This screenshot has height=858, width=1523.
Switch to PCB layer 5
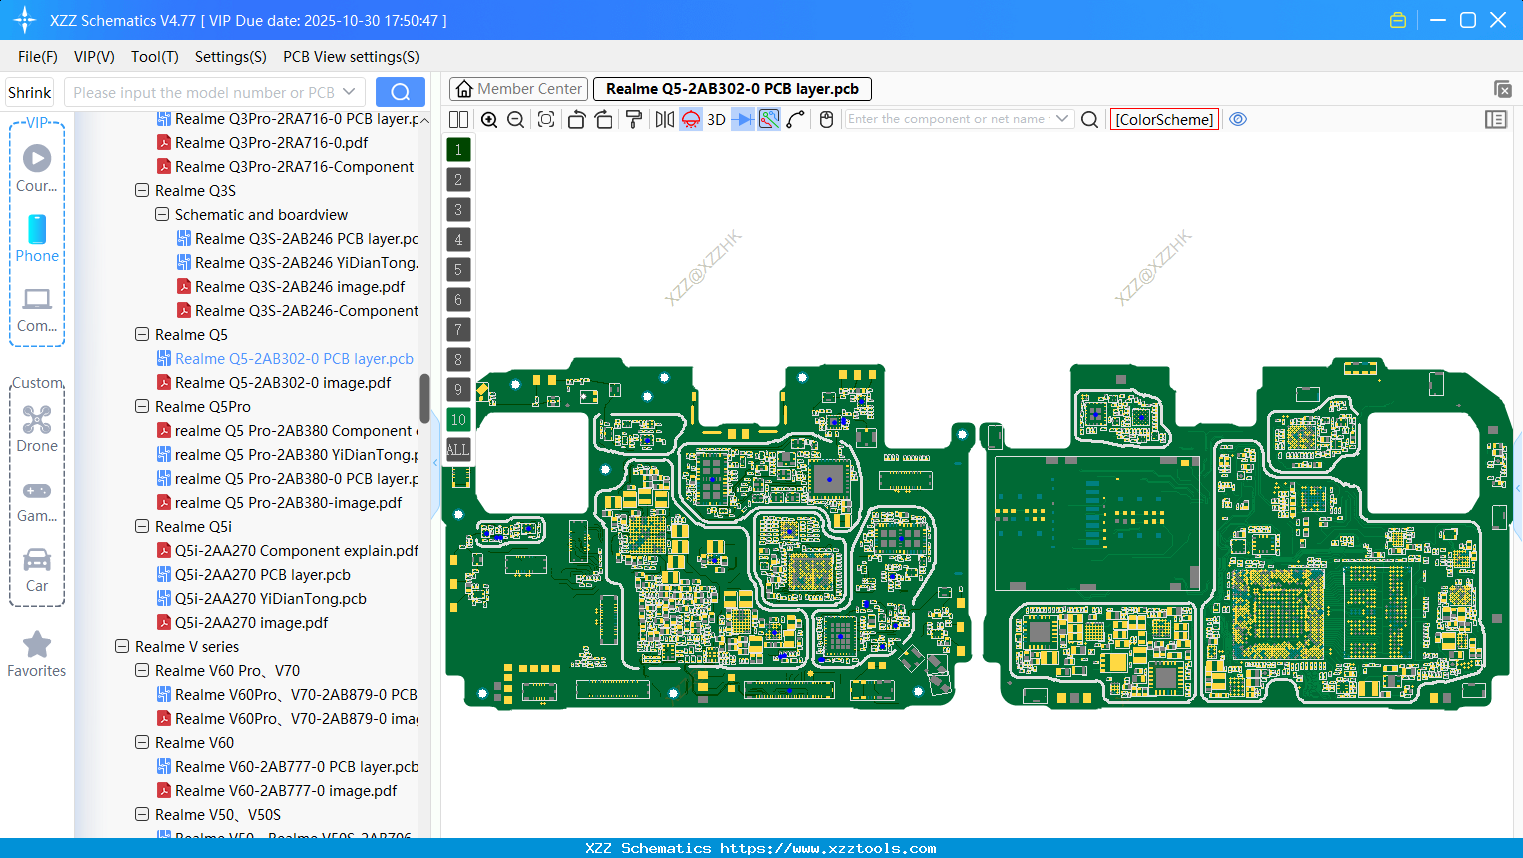(458, 269)
